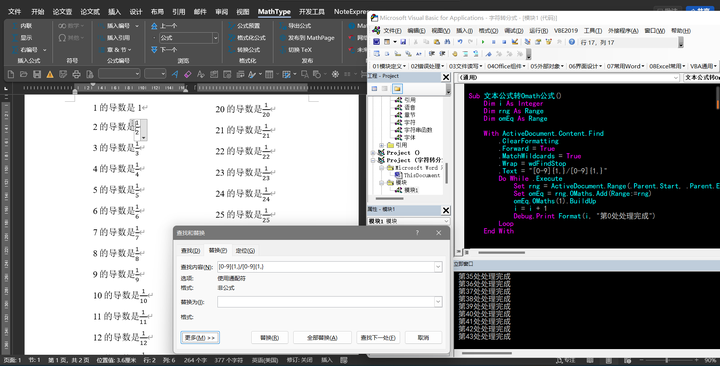Click format equations (格式化公式)
Screen dimensions: 720x366
click(x=247, y=38)
